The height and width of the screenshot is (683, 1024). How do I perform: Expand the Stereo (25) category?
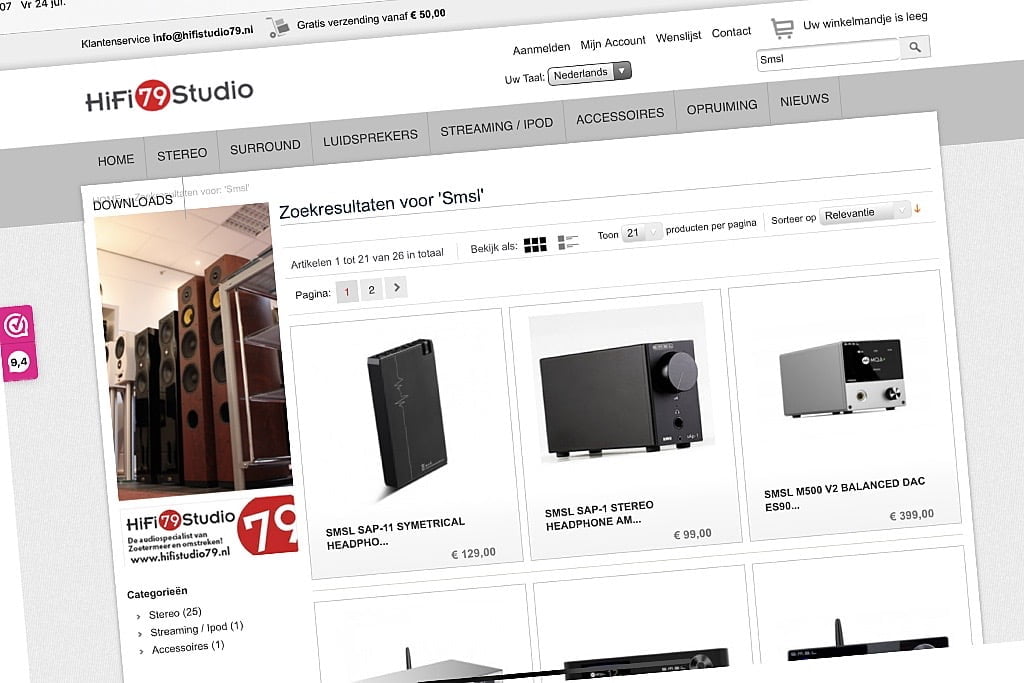[x=174, y=613]
